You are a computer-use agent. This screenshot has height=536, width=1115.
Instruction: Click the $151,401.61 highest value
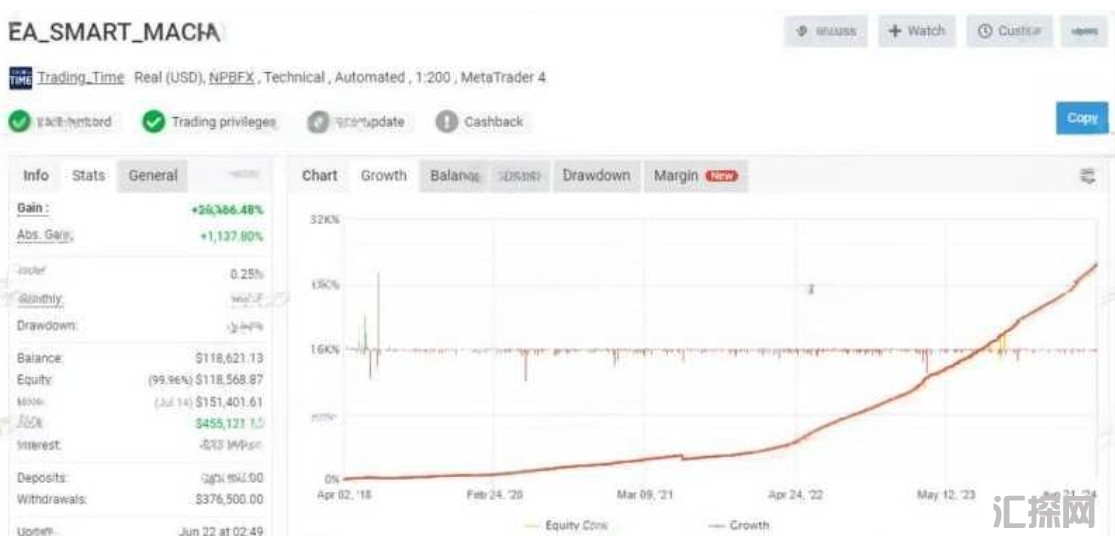(x=229, y=402)
